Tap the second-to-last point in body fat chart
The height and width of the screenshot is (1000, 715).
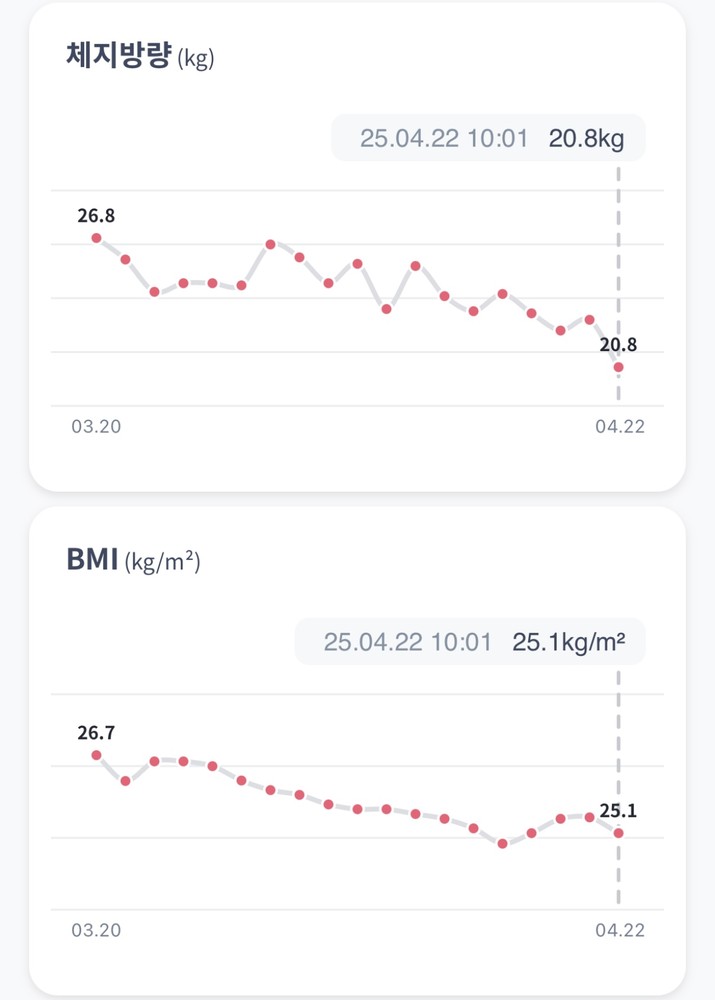coord(590,319)
